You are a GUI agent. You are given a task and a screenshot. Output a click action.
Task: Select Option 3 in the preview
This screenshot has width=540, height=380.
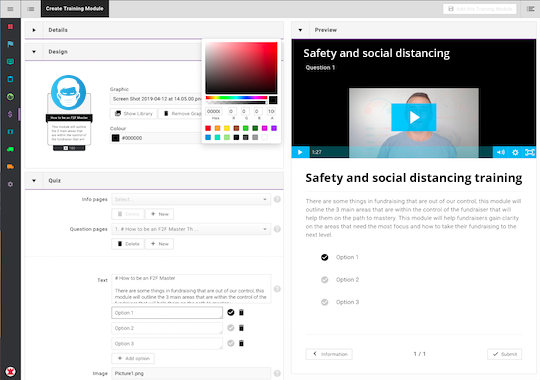(324, 302)
